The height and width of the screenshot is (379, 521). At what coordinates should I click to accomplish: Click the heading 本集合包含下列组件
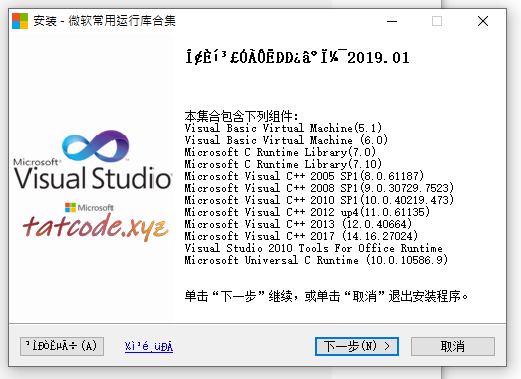pos(241,116)
